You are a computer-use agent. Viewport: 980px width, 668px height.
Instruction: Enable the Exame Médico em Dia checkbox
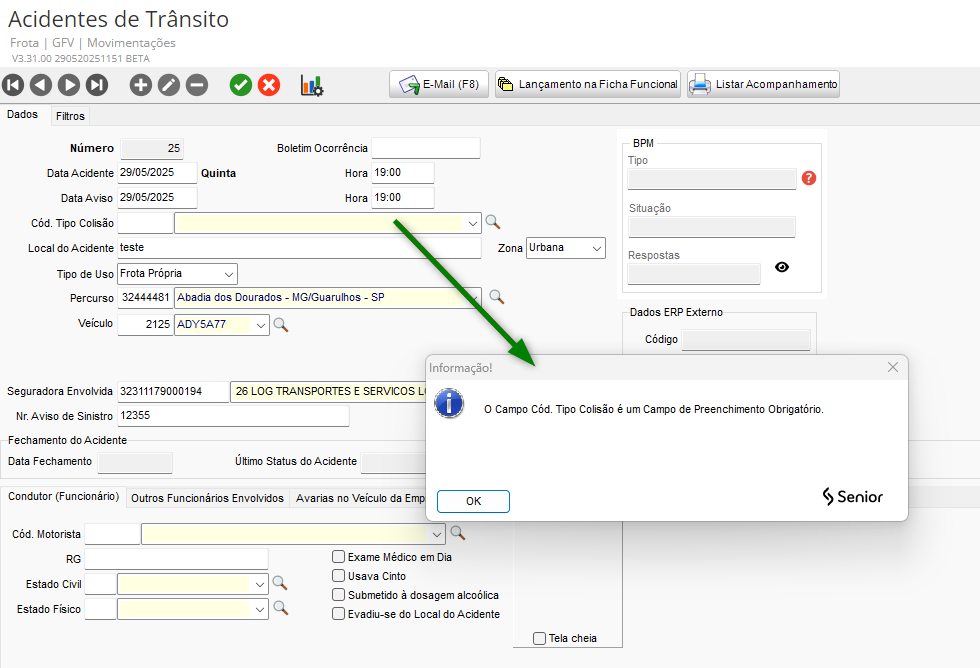[x=339, y=557]
